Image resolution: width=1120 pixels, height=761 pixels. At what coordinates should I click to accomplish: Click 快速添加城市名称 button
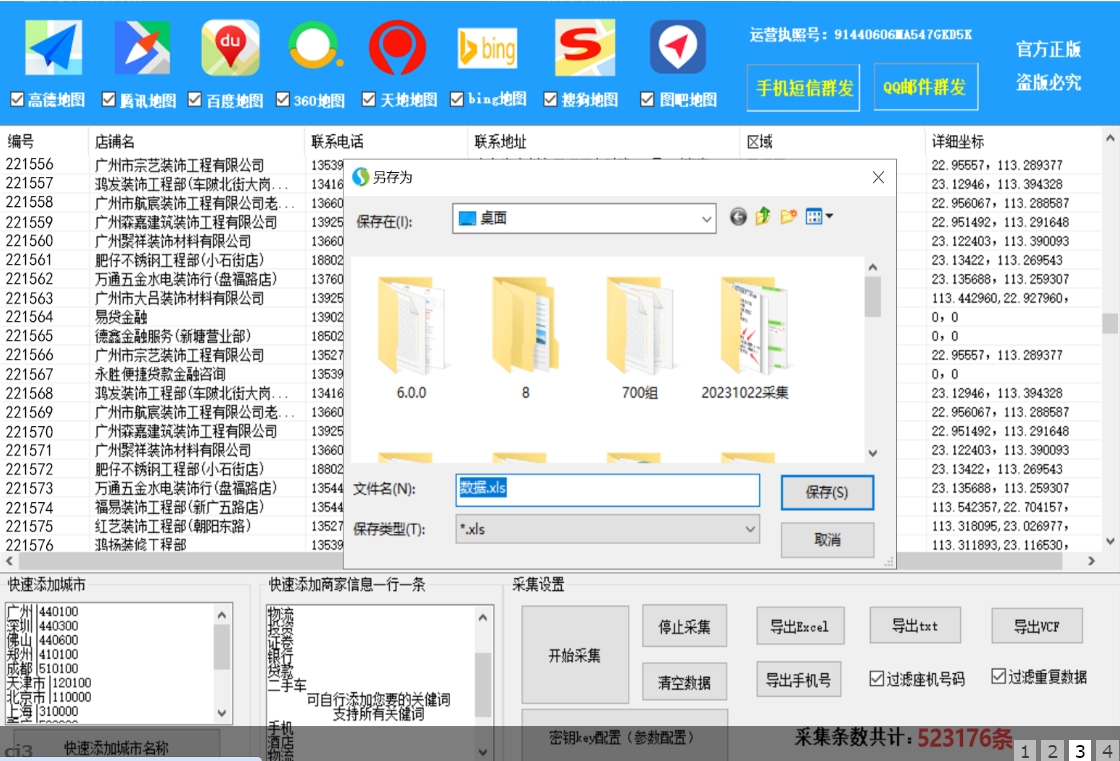click(116, 747)
